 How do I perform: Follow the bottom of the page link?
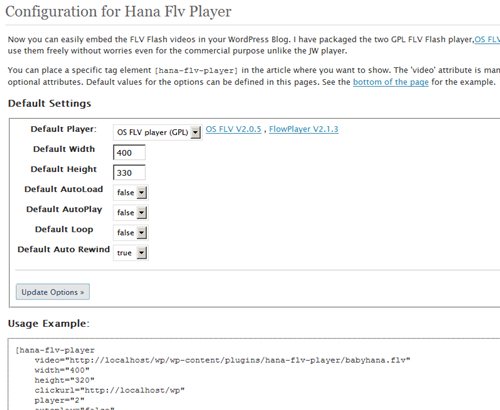tap(391, 82)
